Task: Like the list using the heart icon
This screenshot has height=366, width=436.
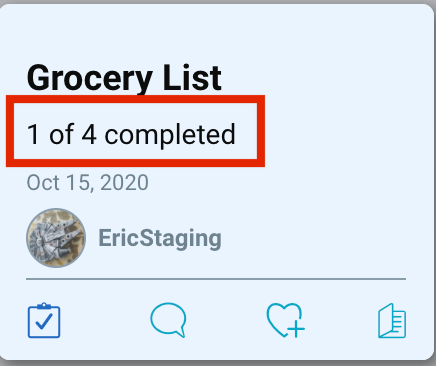Action: click(x=286, y=320)
